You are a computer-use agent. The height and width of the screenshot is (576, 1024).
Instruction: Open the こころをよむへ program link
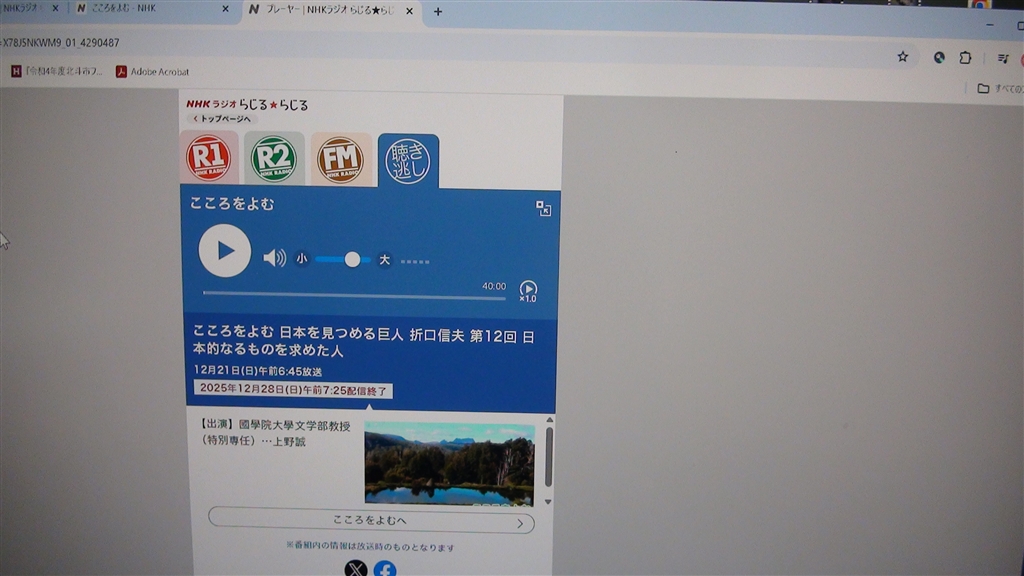pyautogui.click(x=371, y=520)
